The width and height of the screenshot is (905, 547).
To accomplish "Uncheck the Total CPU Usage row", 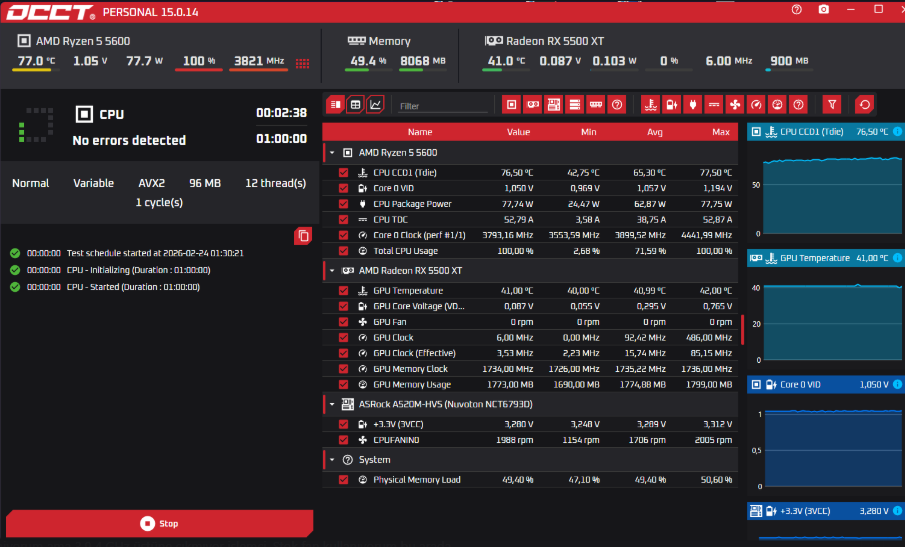I will (x=343, y=251).
